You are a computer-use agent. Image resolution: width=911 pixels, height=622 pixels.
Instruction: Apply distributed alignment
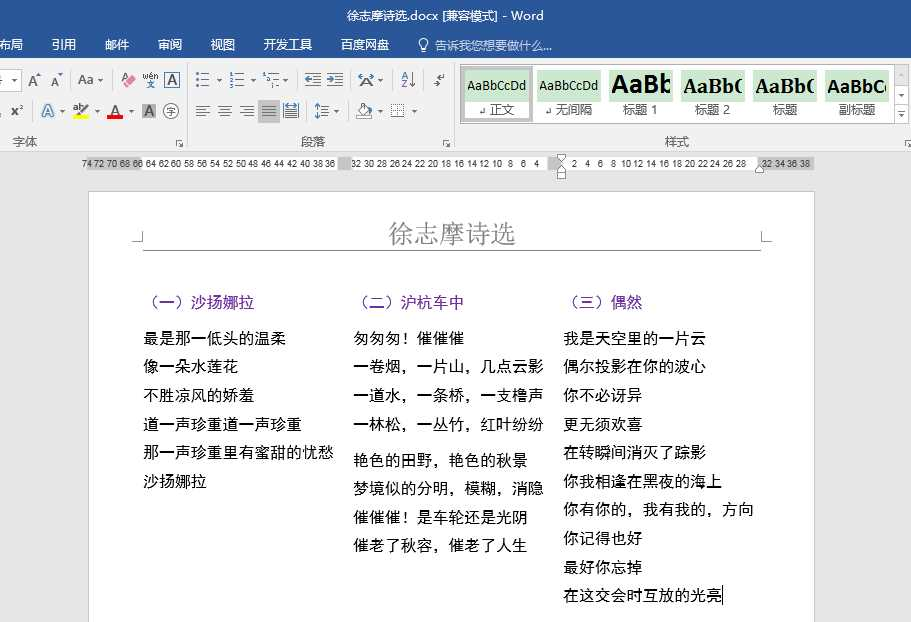290,111
